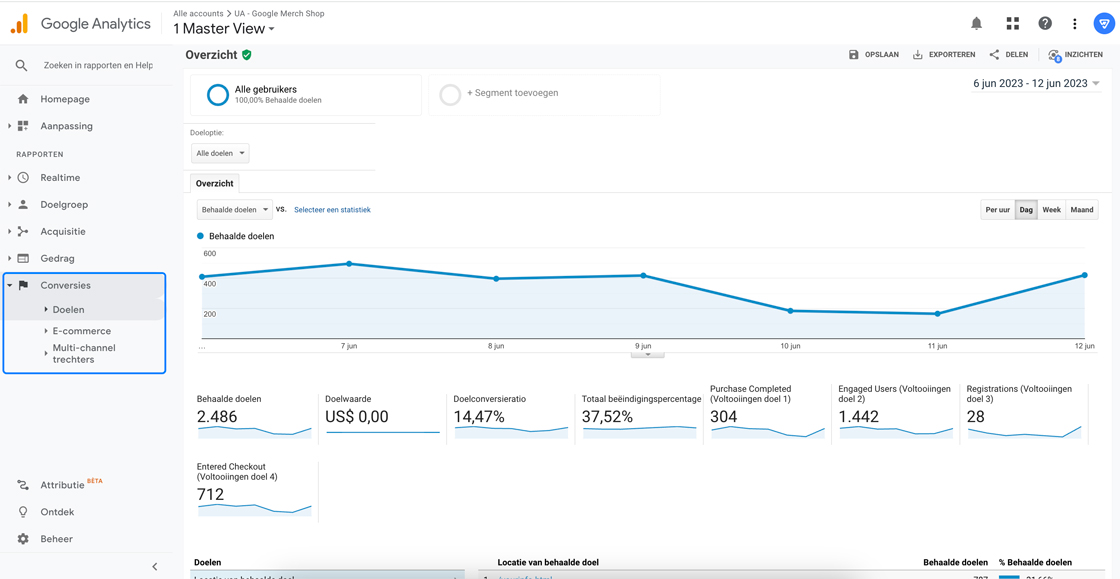Click the Engaged Users 1.442 value
Image resolution: width=1120 pixels, height=579 pixels.
(859, 417)
